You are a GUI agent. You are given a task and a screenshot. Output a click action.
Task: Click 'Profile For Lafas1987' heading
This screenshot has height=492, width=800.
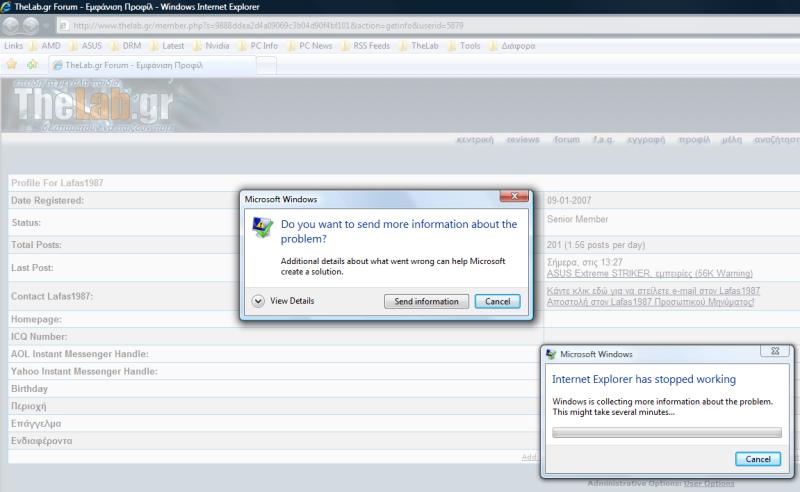(57, 183)
